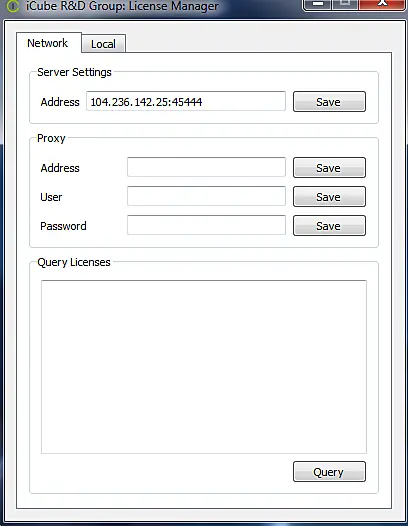Screen dimensions: 408x526
Task: Click the Server Settings address field
Action: (186, 101)
